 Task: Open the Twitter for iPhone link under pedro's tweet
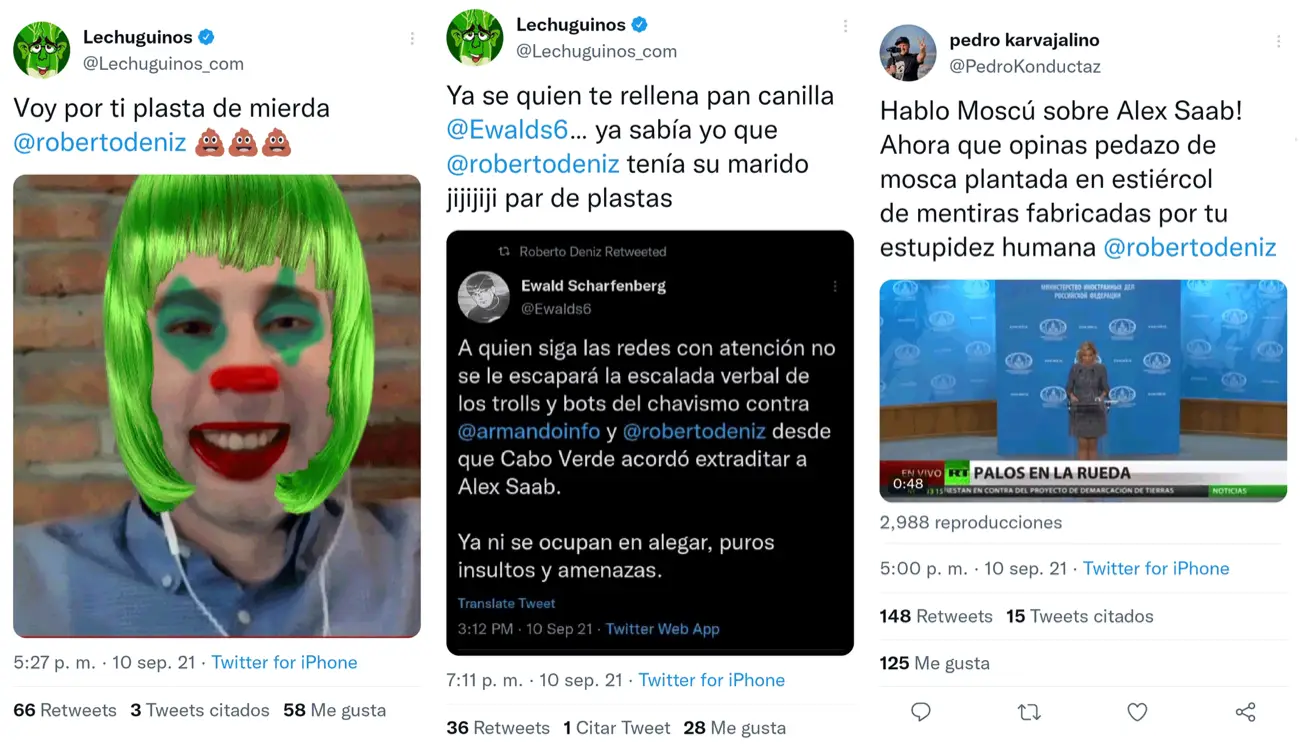coord(1156,568)
